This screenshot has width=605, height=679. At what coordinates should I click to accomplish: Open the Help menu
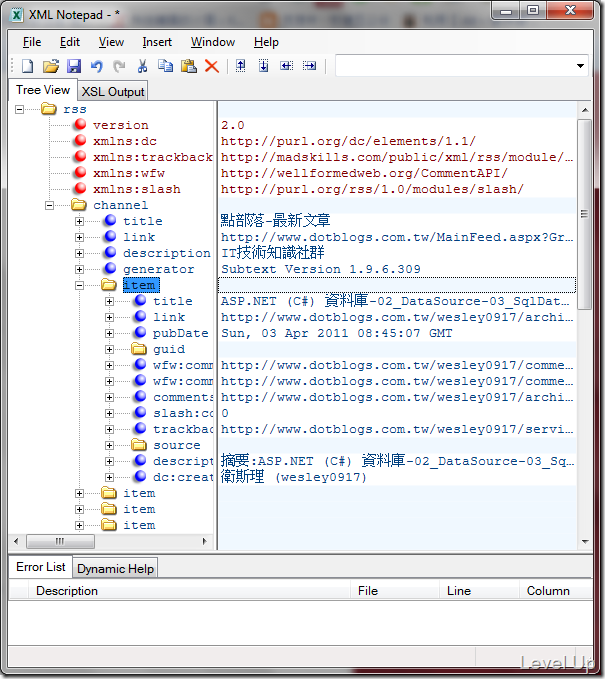tap(266, 42)
